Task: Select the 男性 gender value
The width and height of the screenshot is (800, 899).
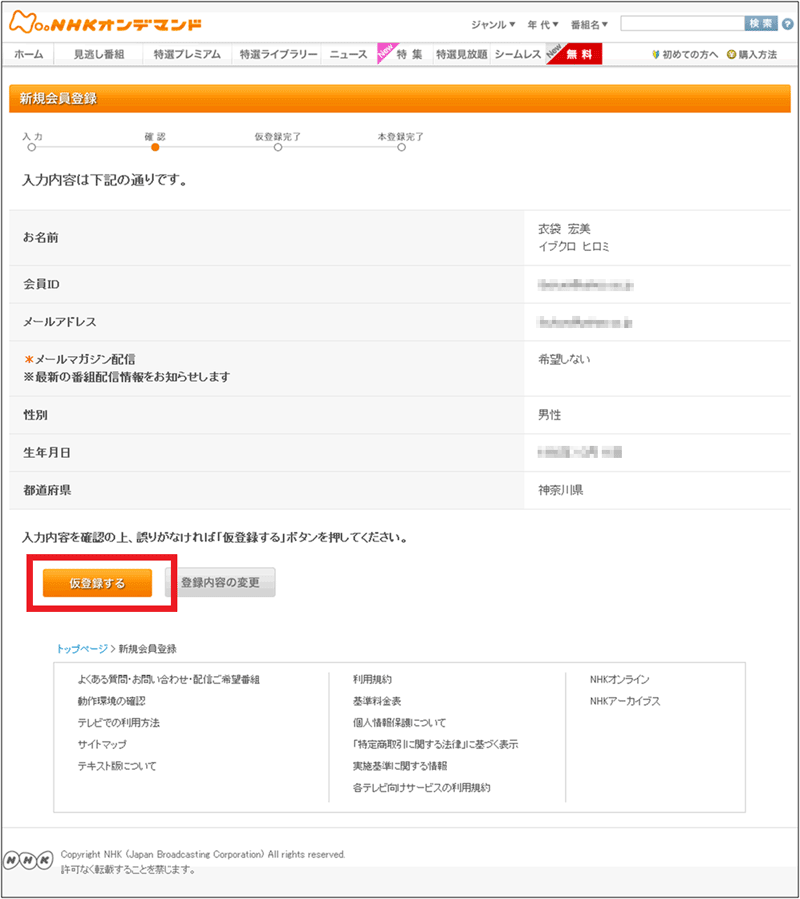Action: coord(549,415)
